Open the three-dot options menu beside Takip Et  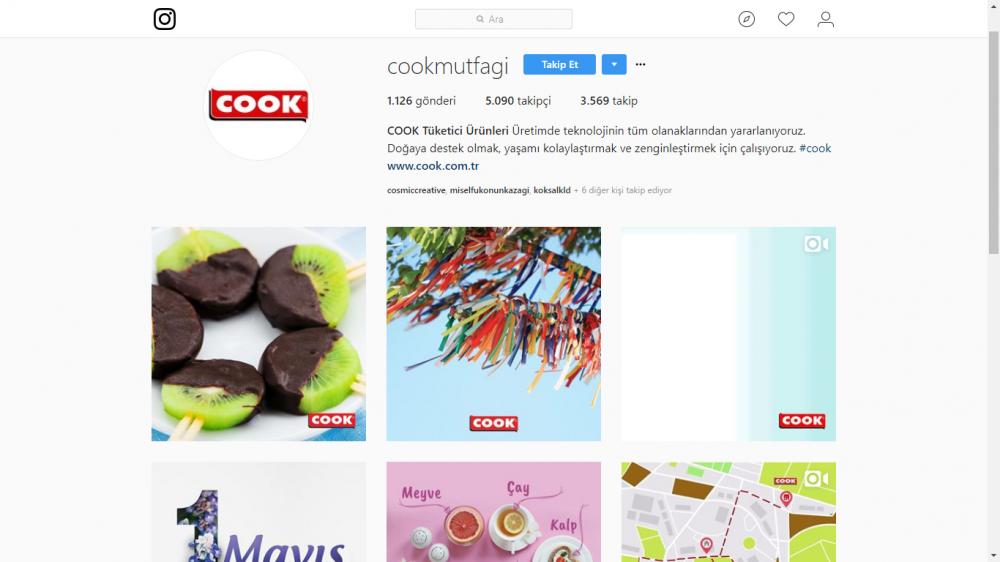point(640,64)
